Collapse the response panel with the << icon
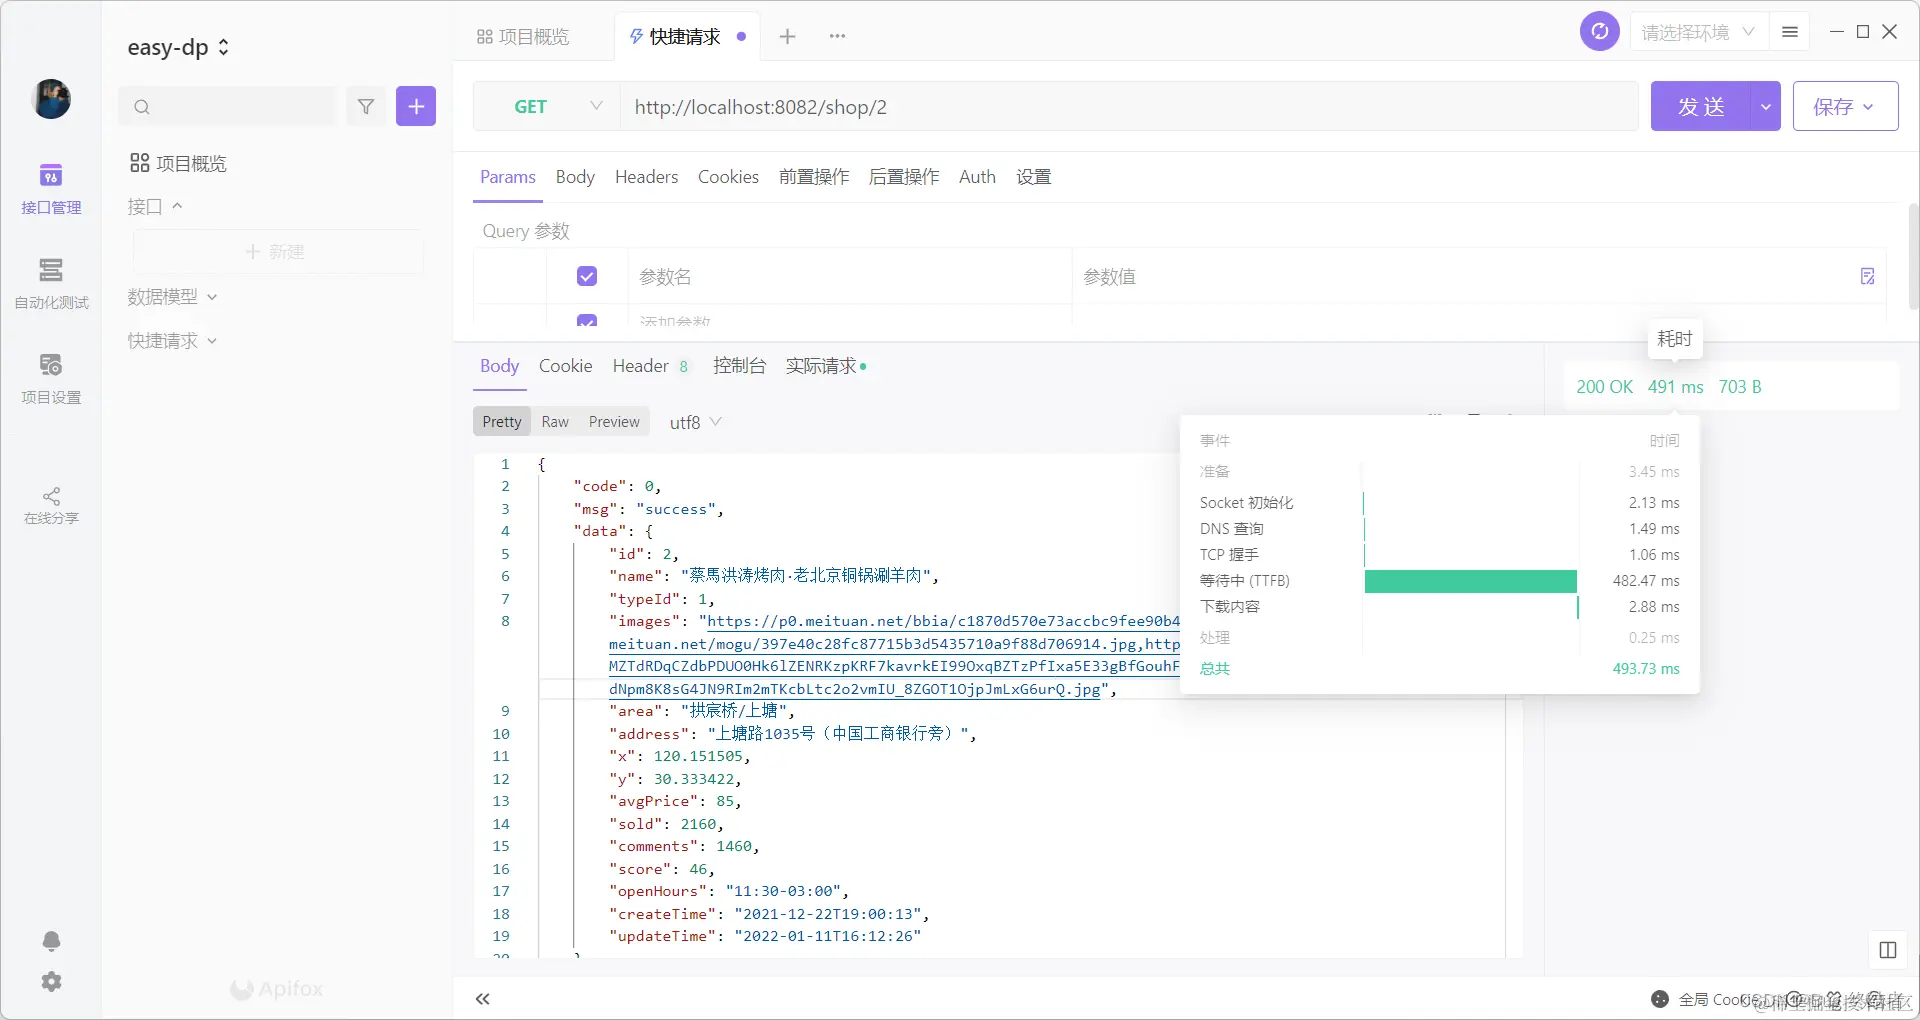The image size is (1920, 1020). [x=483, y=998]
